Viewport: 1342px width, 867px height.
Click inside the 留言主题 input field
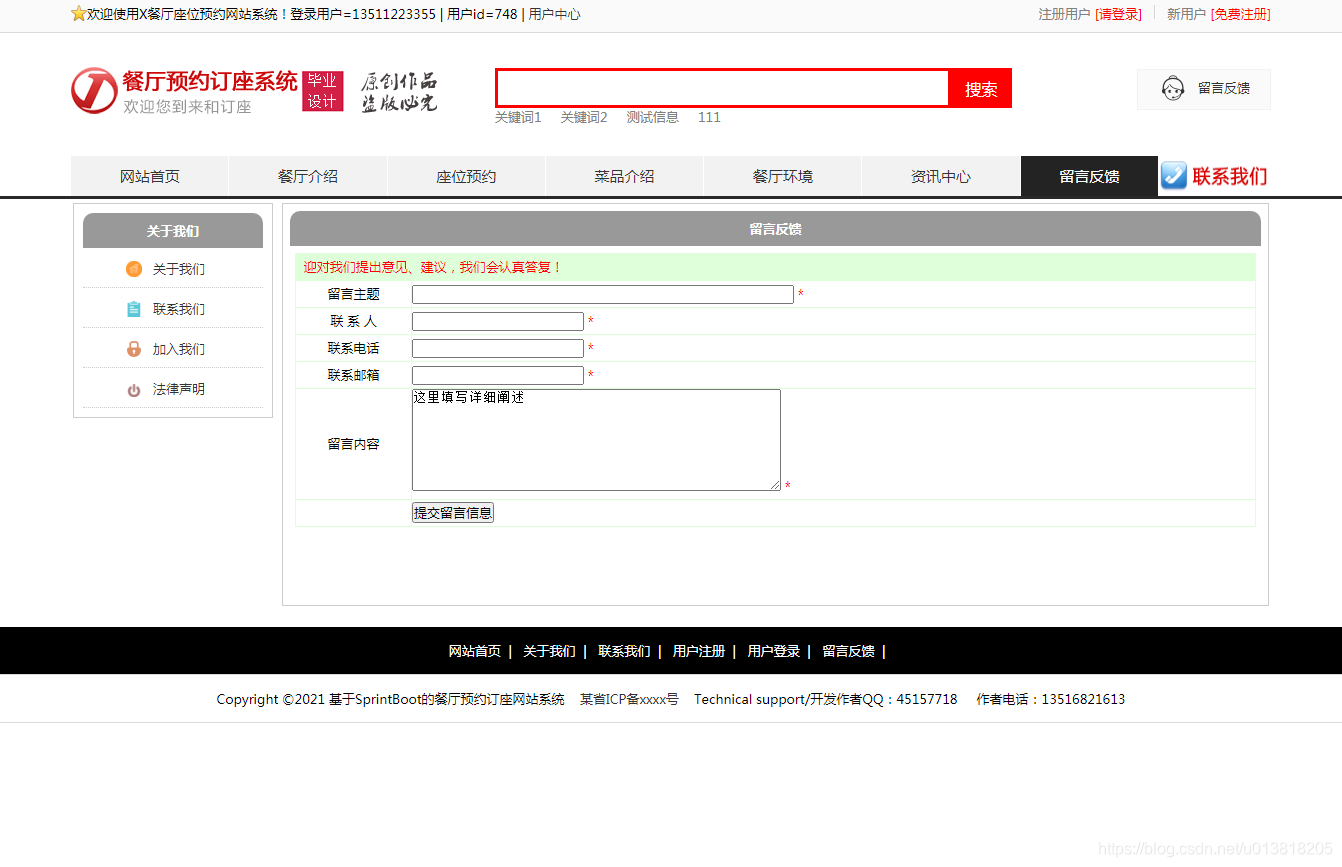[602, 294]
